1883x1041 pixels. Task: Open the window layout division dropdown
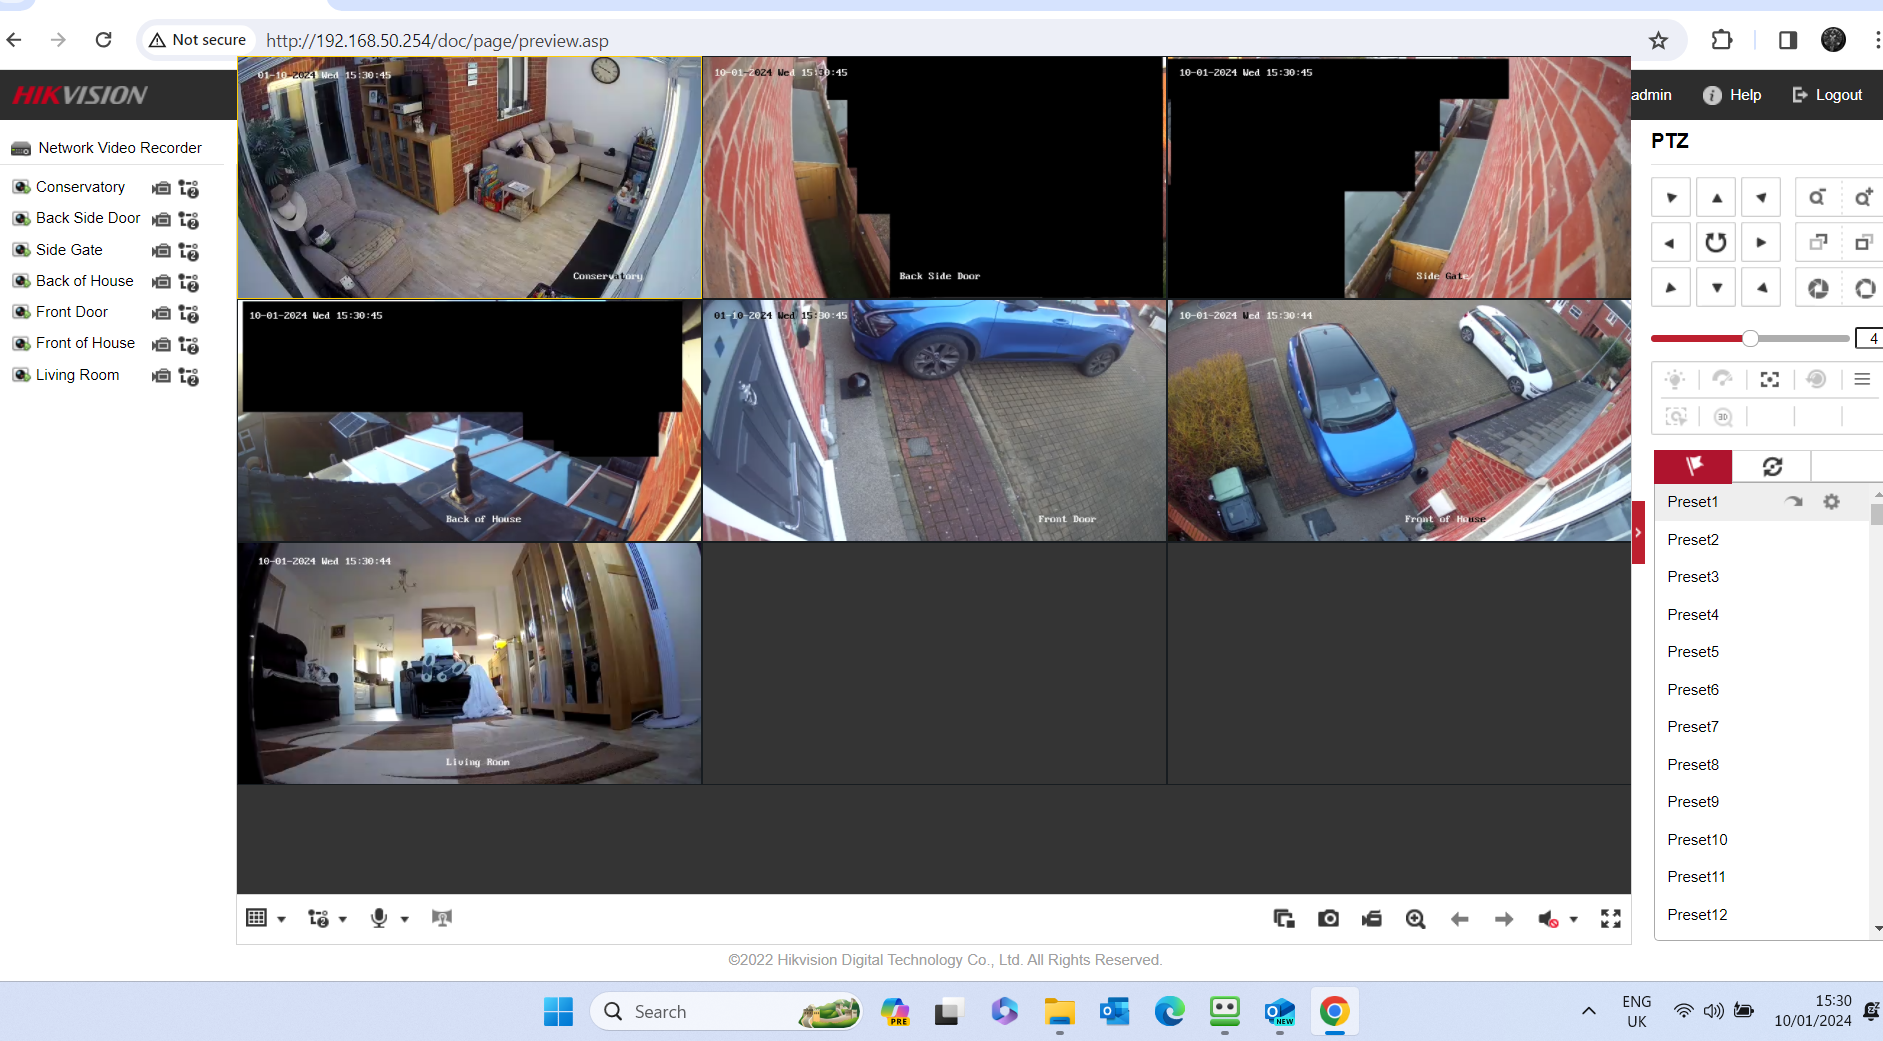[x=281, y=917]
